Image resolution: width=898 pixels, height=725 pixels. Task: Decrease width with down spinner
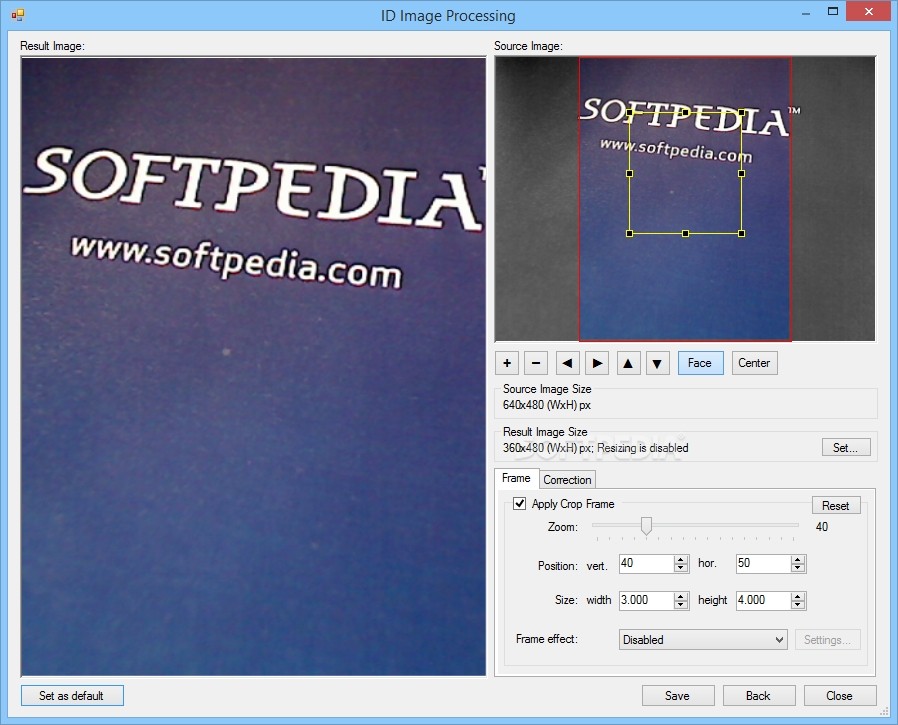pyautogui.click(x=680, y=604)
